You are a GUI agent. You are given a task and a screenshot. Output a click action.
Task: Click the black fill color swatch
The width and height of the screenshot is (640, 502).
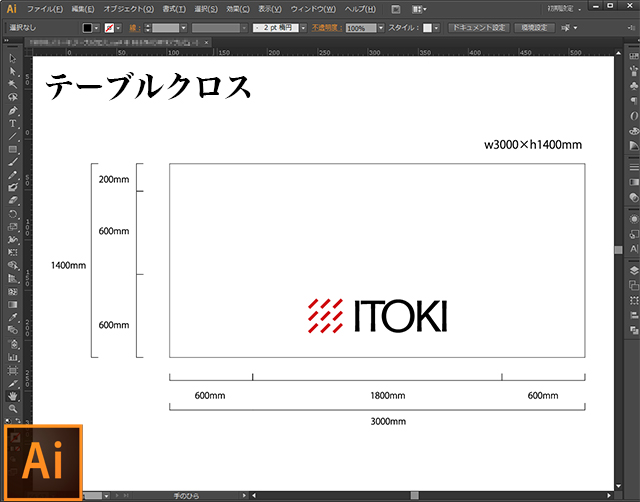tap(88, 28)
